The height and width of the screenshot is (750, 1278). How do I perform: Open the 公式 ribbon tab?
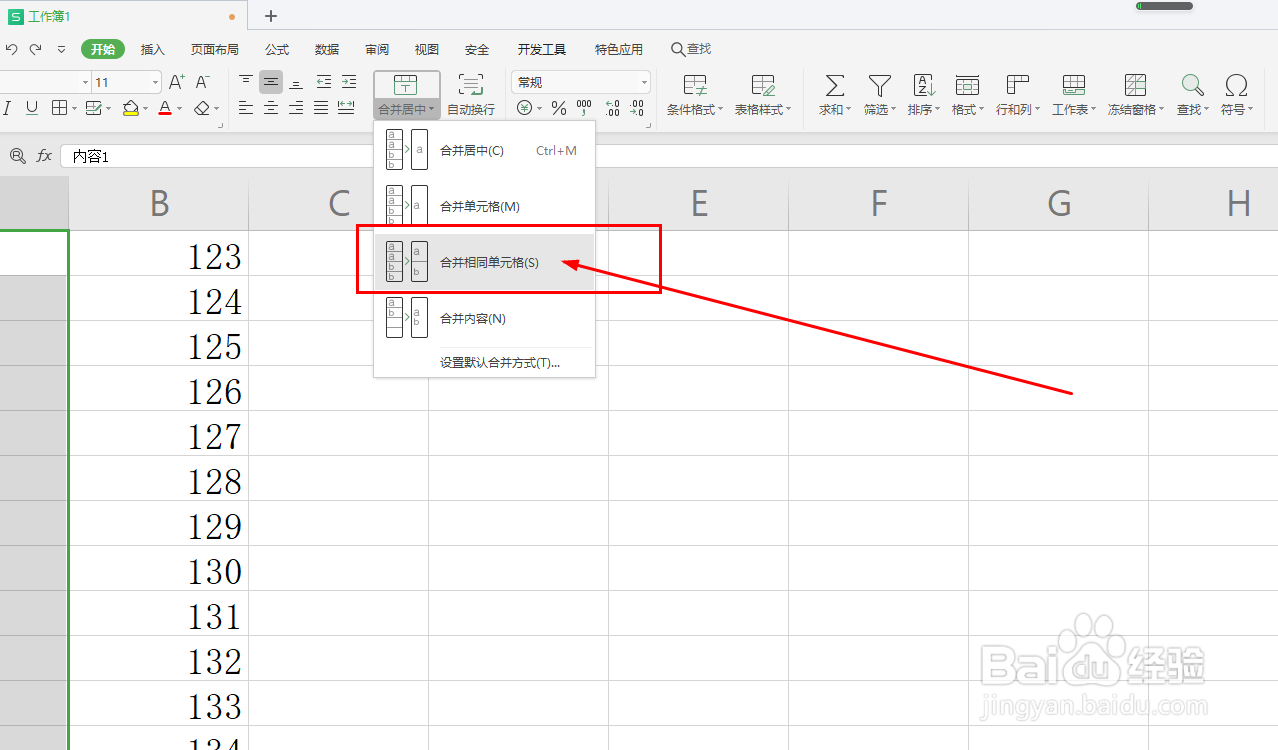pos(277,49)
